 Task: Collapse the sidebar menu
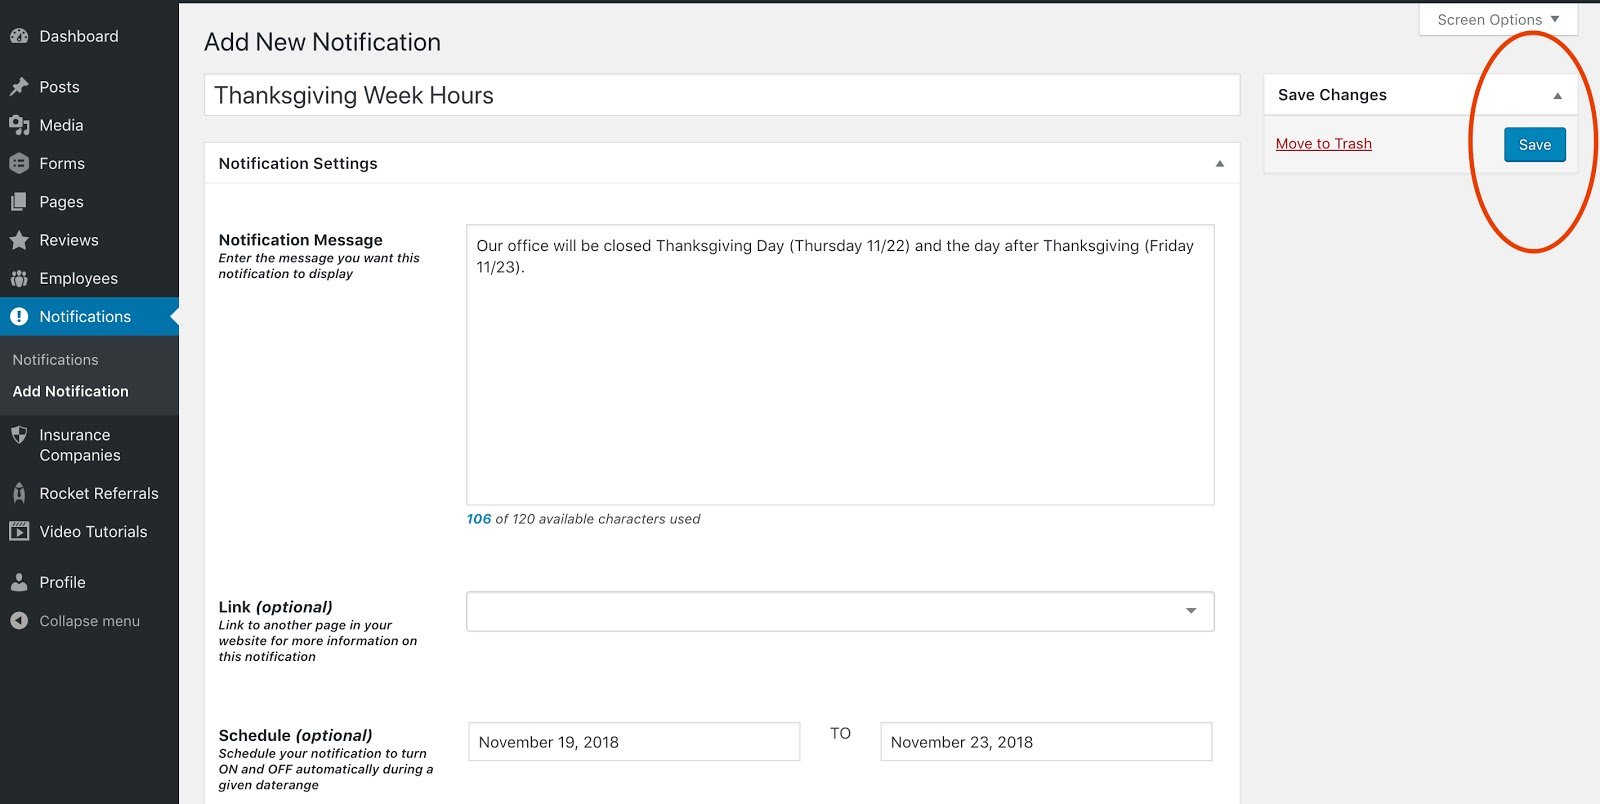pos(75,621)
